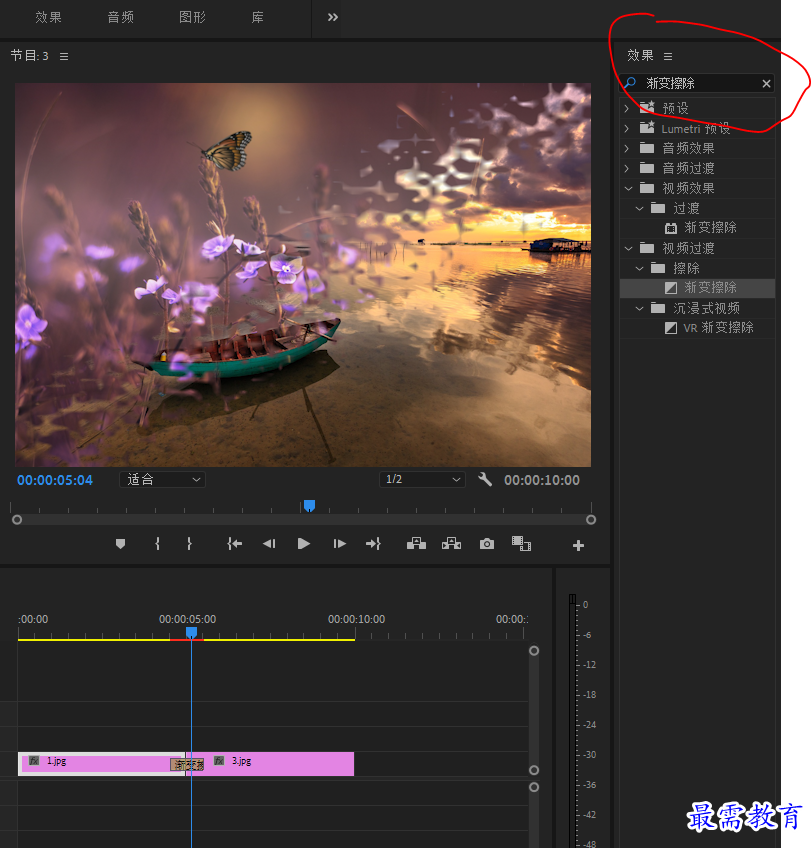The height and width of the screenshot is (848, 811).
Task: Step back one frame
Action: 269,544
